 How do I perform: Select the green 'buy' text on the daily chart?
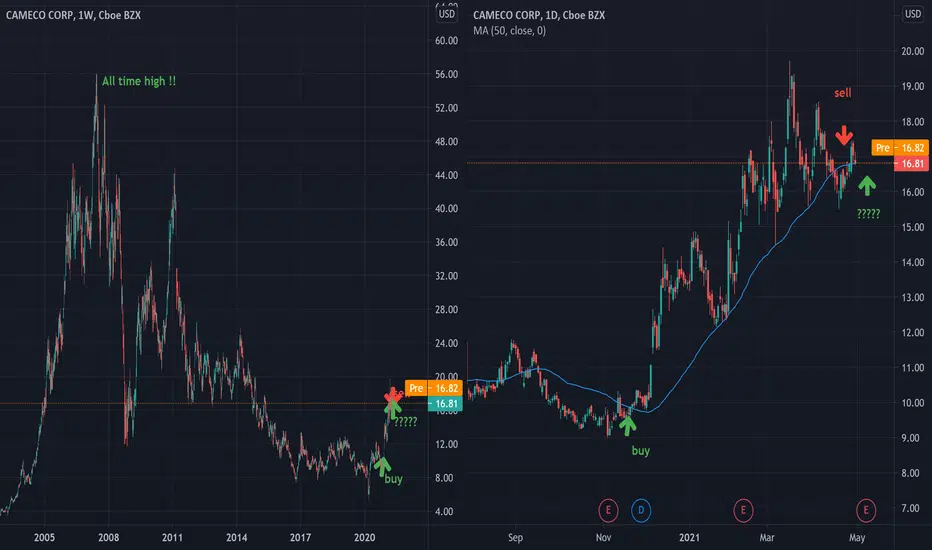pos(641,451)
